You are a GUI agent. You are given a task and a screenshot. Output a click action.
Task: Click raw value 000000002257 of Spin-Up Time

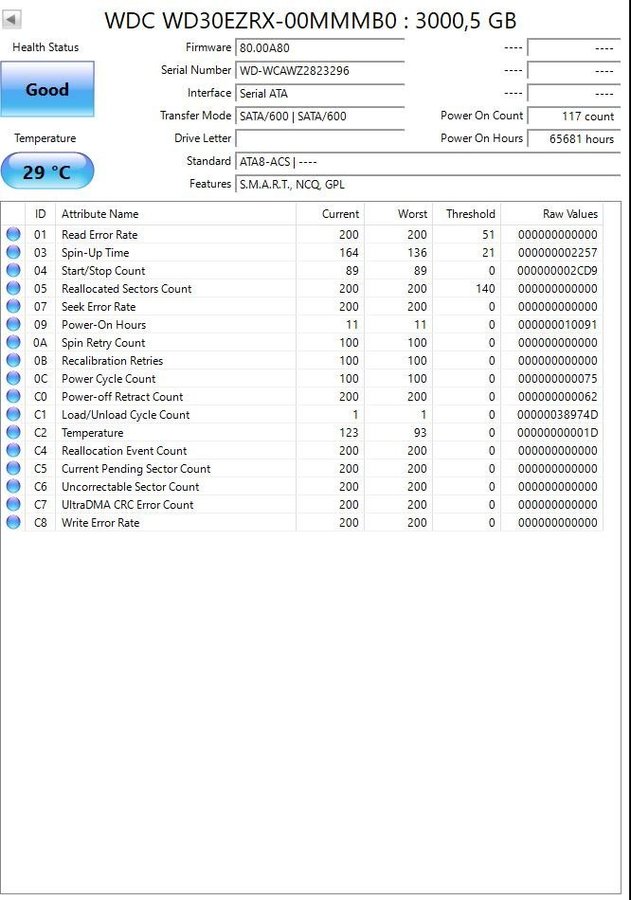pyautogui.click(x=558, y=253)
